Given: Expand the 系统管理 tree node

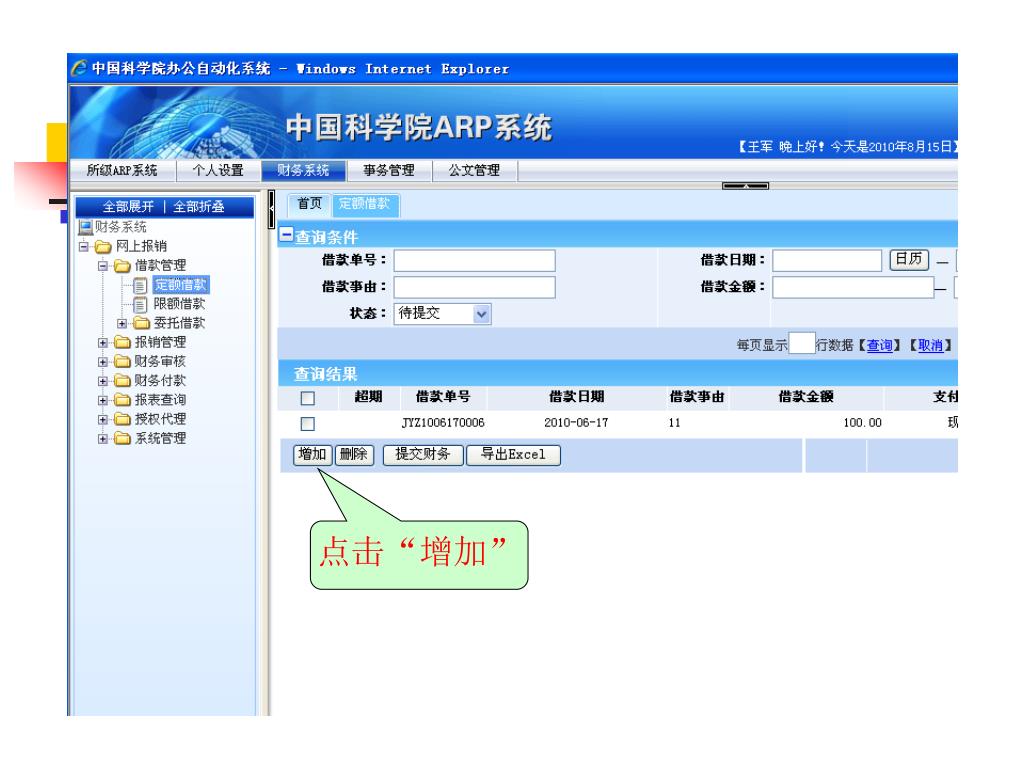Looking at the screenshot, I should 103,439.
